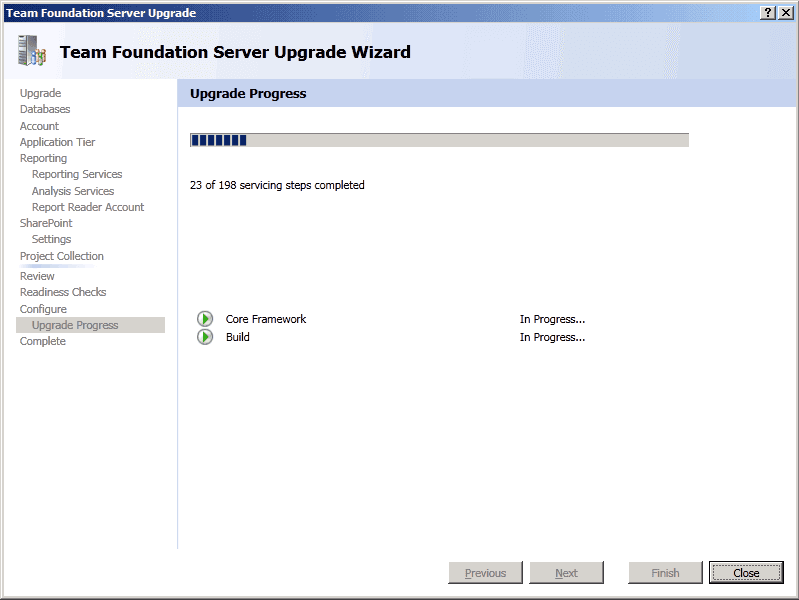The height and width of the screenshot is (600, 799).
Task: Select Reporting Services sub-step
Action: point(77,174)
